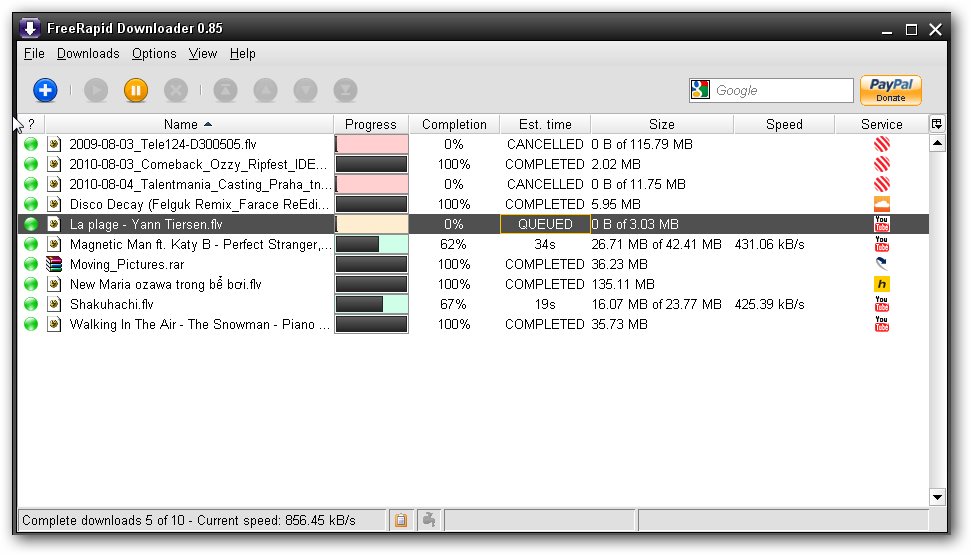Click scrollbar up arrow in download list
The height and width of the screenshot is (555, 971).
(x=937, y=144)
